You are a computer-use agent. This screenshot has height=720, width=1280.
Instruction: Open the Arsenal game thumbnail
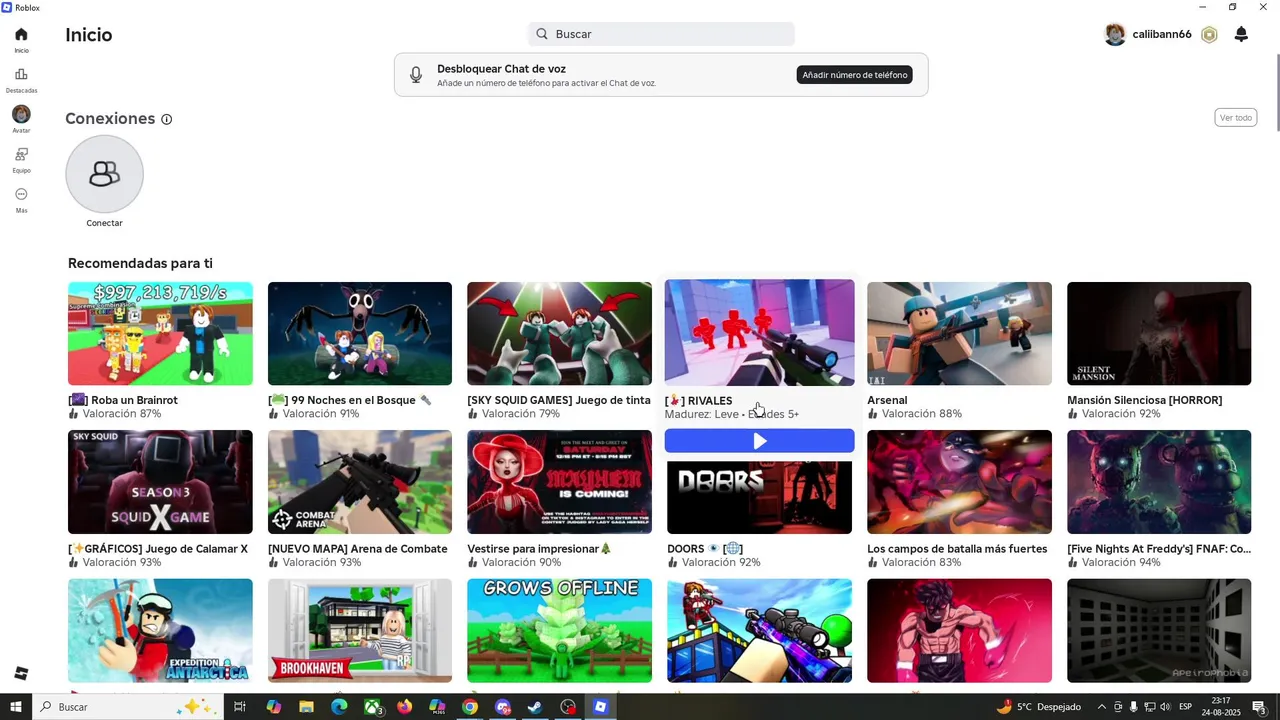pyautogui.click(x=959, y=334)
